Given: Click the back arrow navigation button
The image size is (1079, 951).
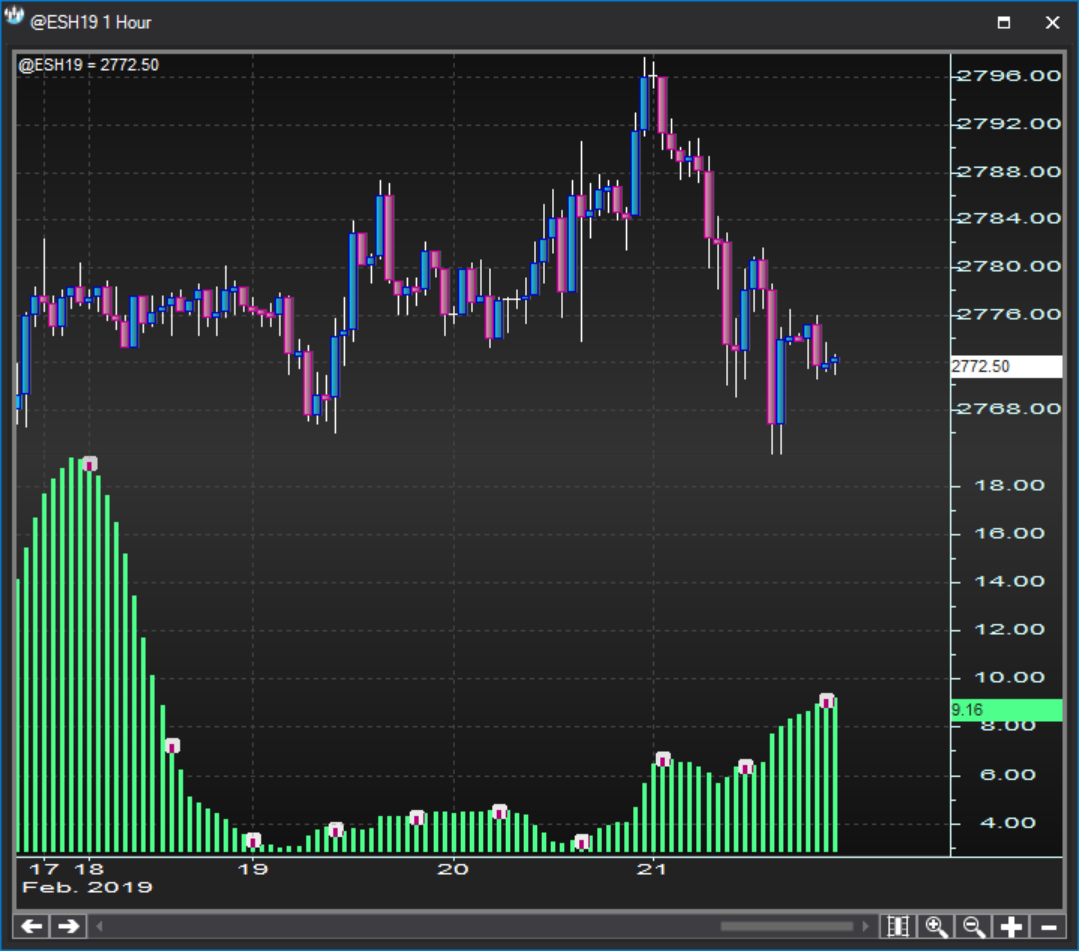Looking at the screenshot, I should [32, 927].
